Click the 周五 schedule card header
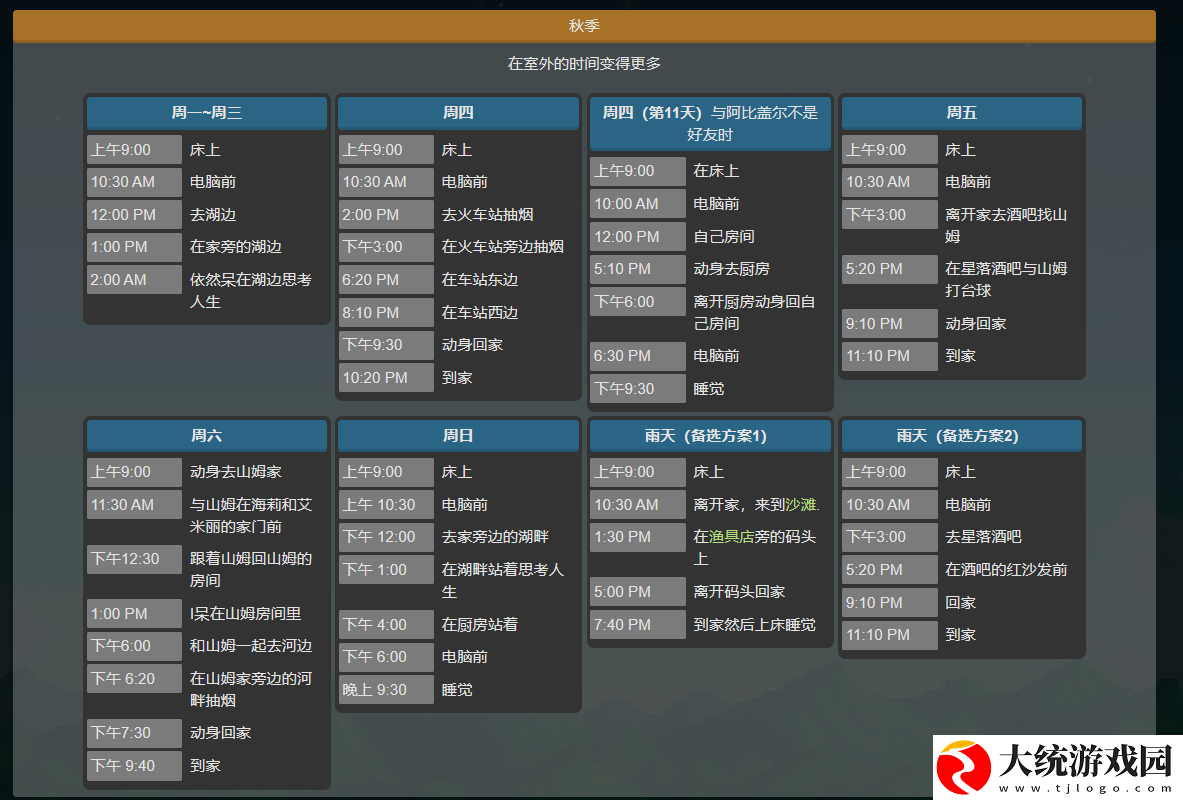The width and height of the screenshot is (1183, 800). [961, 112]
